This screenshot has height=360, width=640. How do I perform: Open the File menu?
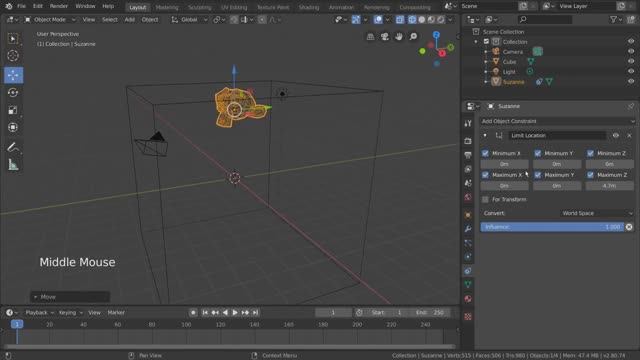(21, 6)
